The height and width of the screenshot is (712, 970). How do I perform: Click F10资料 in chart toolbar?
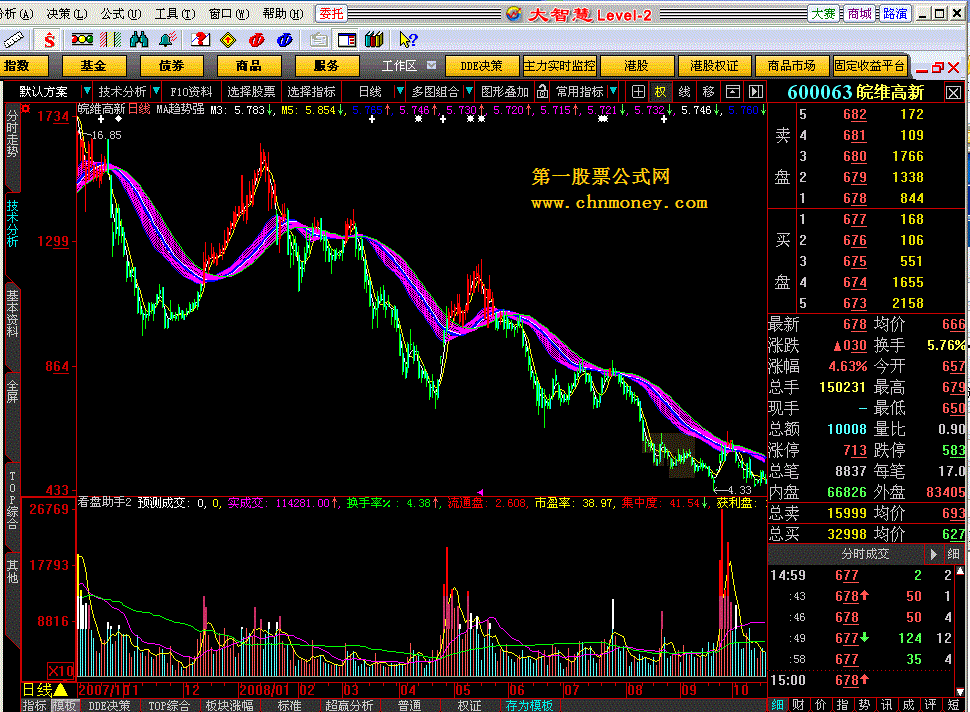tap(191, 92)
